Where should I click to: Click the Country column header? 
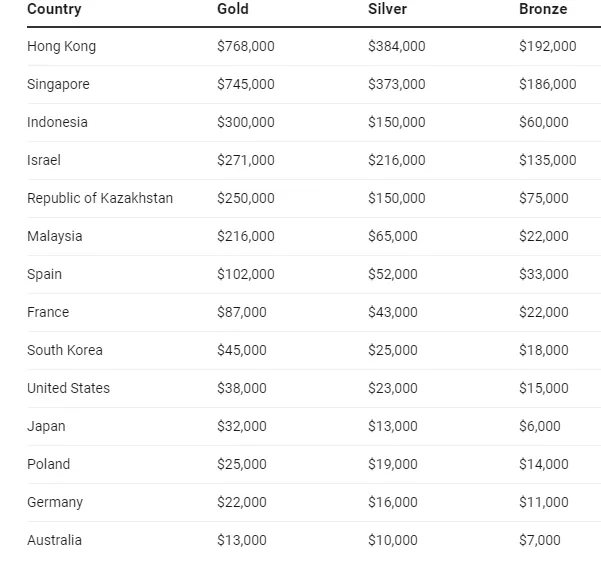pyautogui.click(x=54, y=9)
